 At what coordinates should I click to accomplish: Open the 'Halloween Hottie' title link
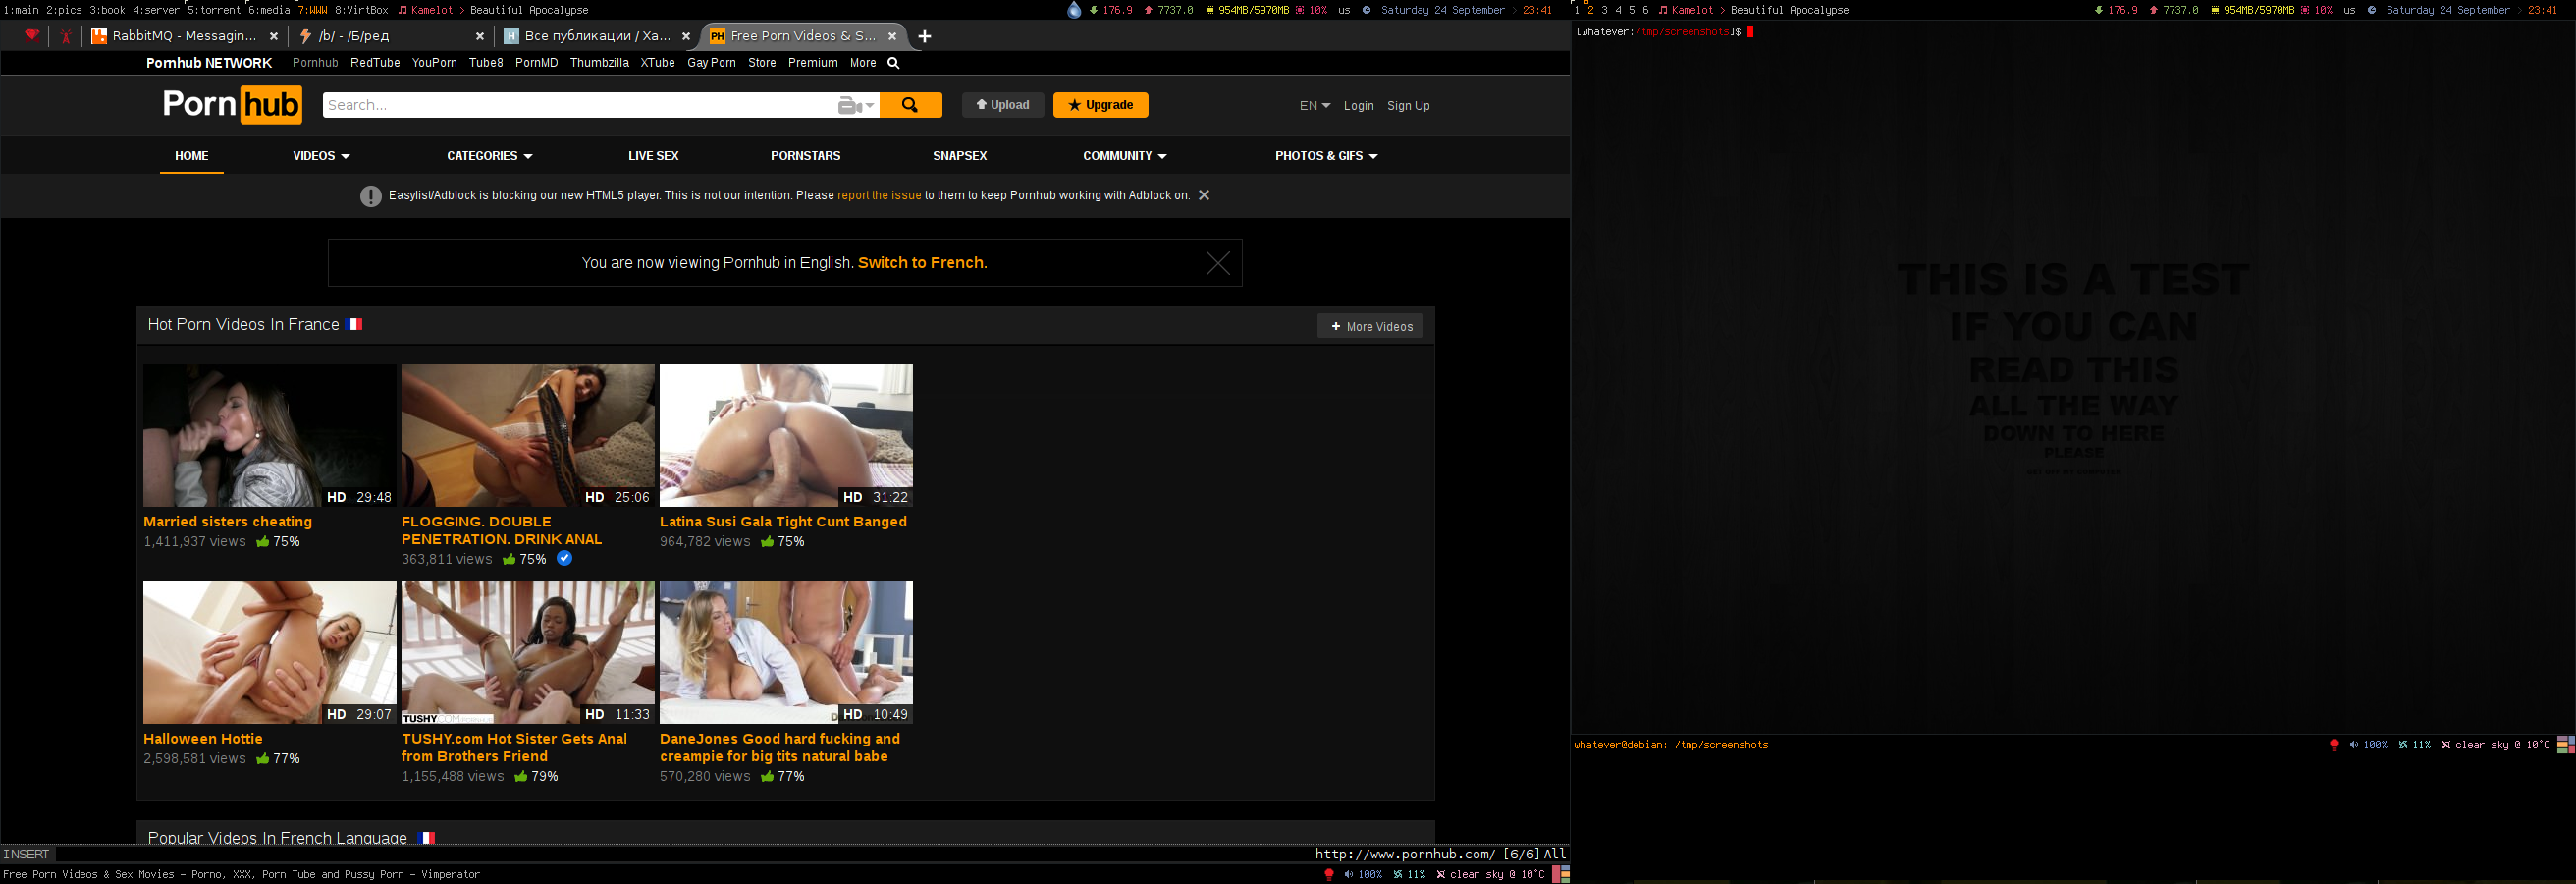(x=203, y=739)
